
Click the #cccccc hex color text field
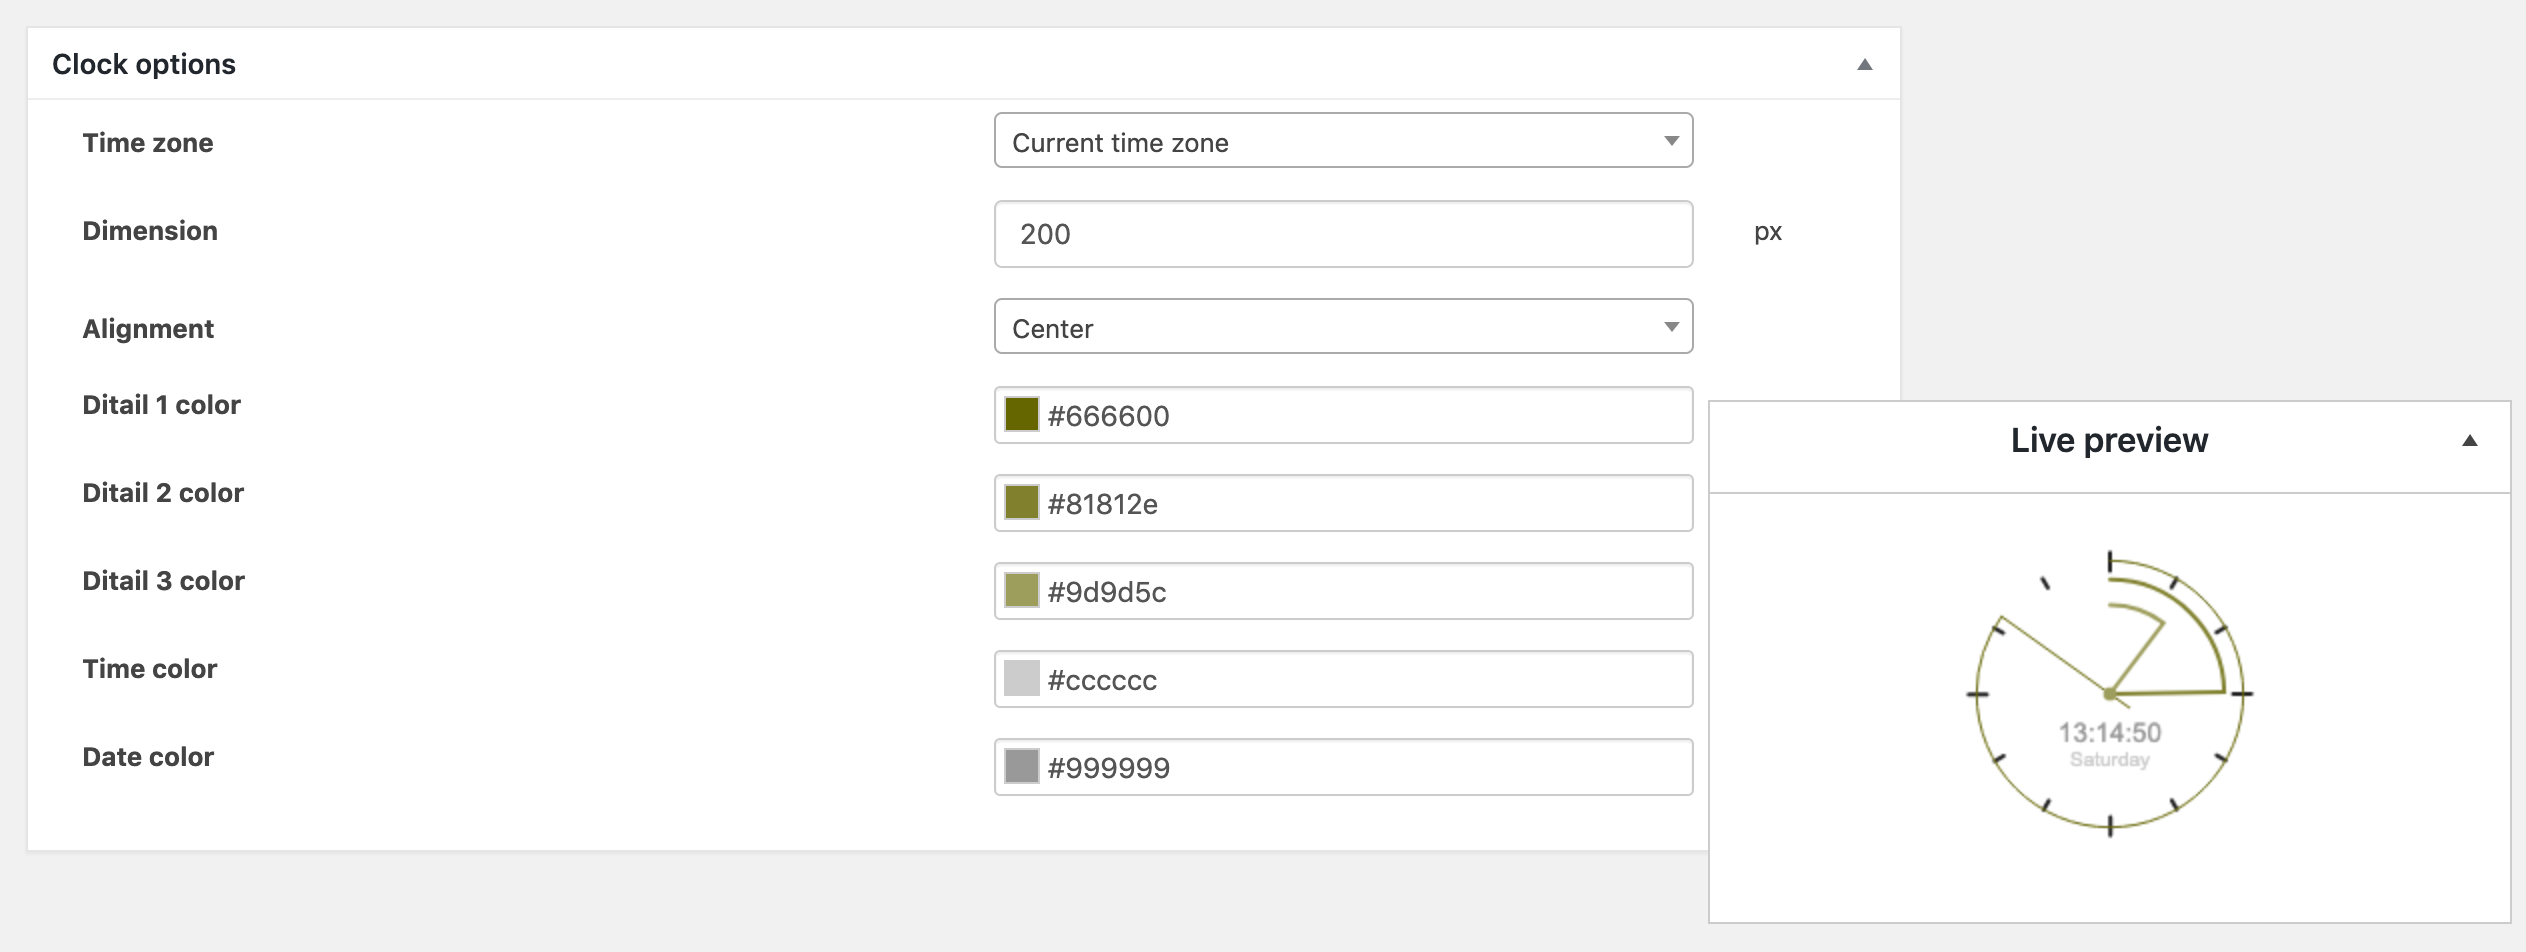click(x=1365, y=680)
